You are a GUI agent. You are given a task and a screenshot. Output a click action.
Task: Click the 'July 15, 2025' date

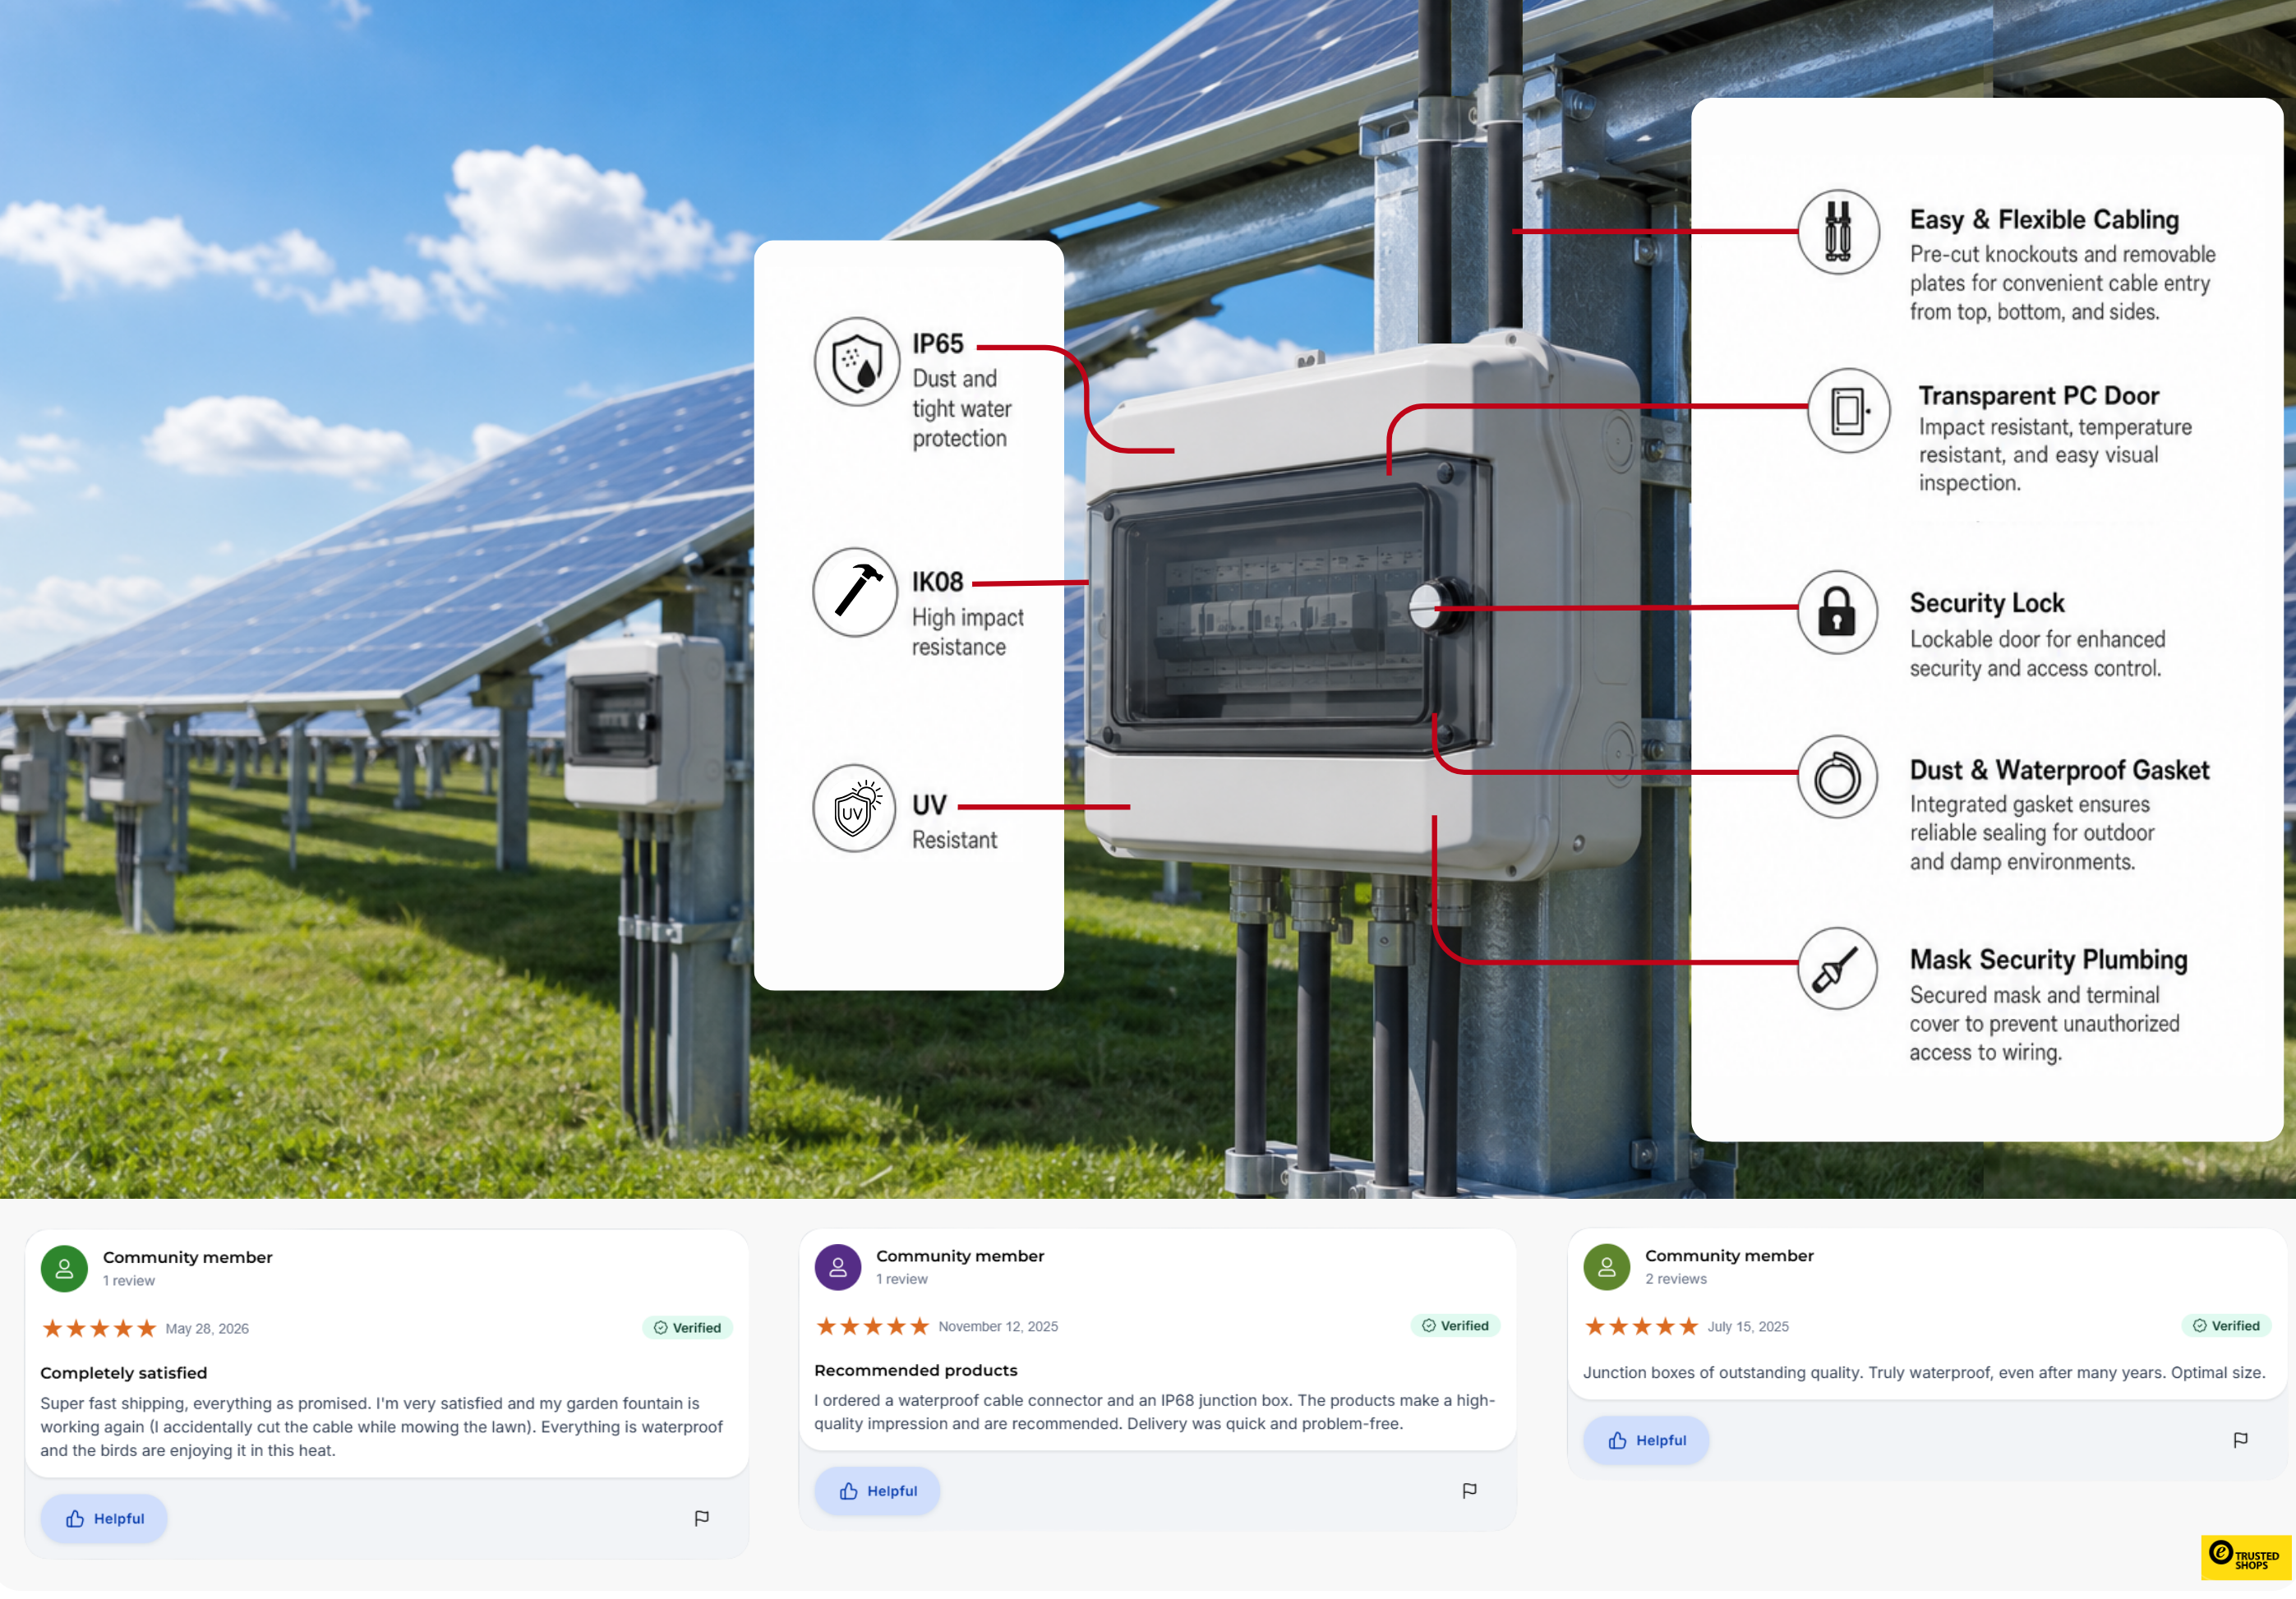click(x=1748, y=1326)
